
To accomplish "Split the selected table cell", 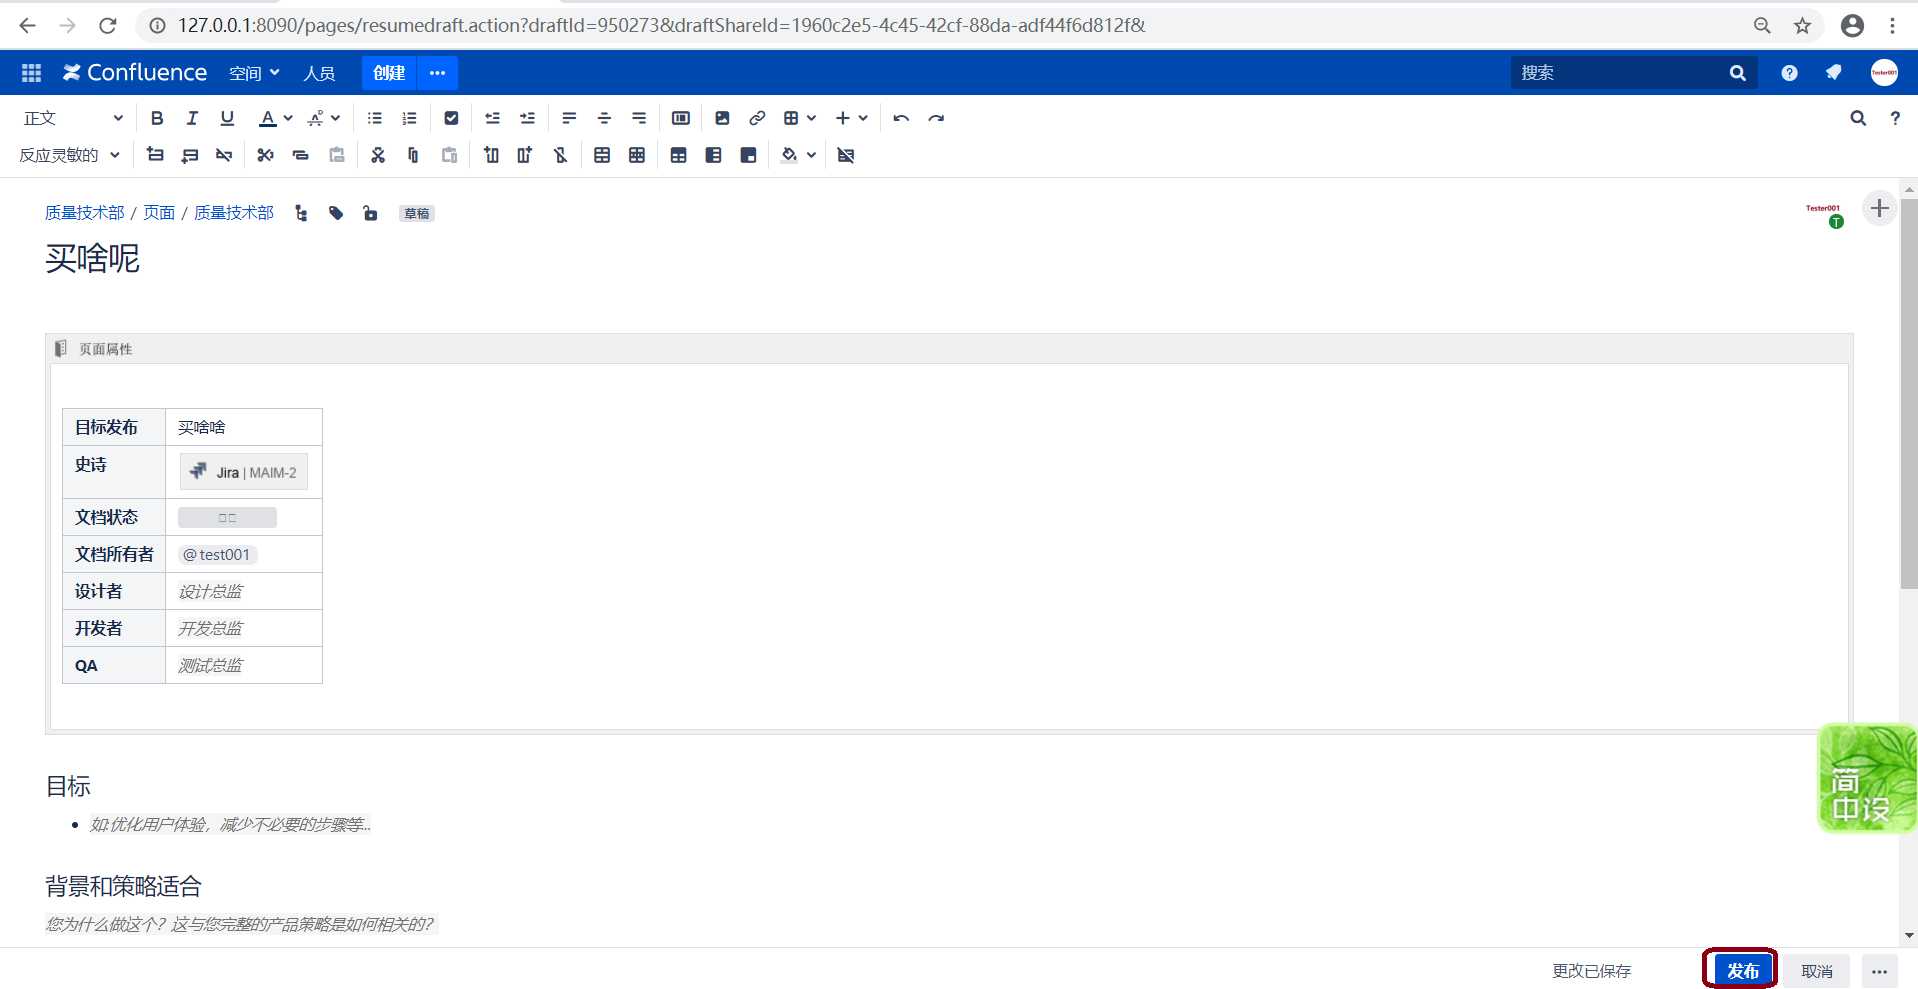I will pos(637,155).
